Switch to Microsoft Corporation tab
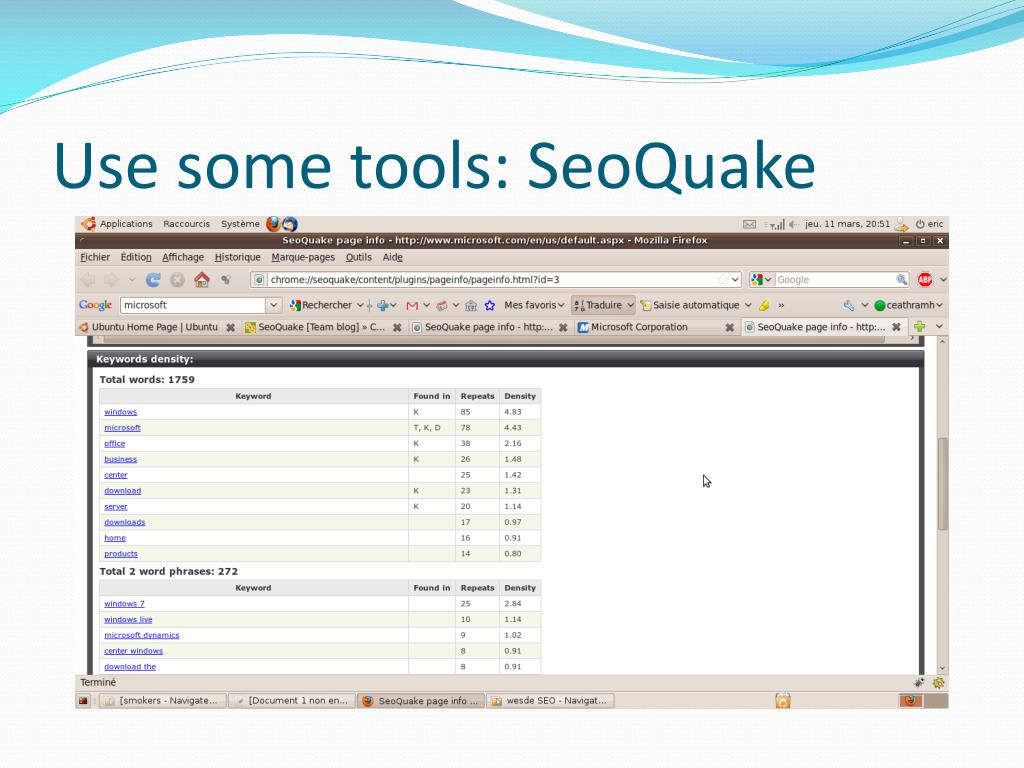Screen dimensions: 1024x768 coord(656,327)
